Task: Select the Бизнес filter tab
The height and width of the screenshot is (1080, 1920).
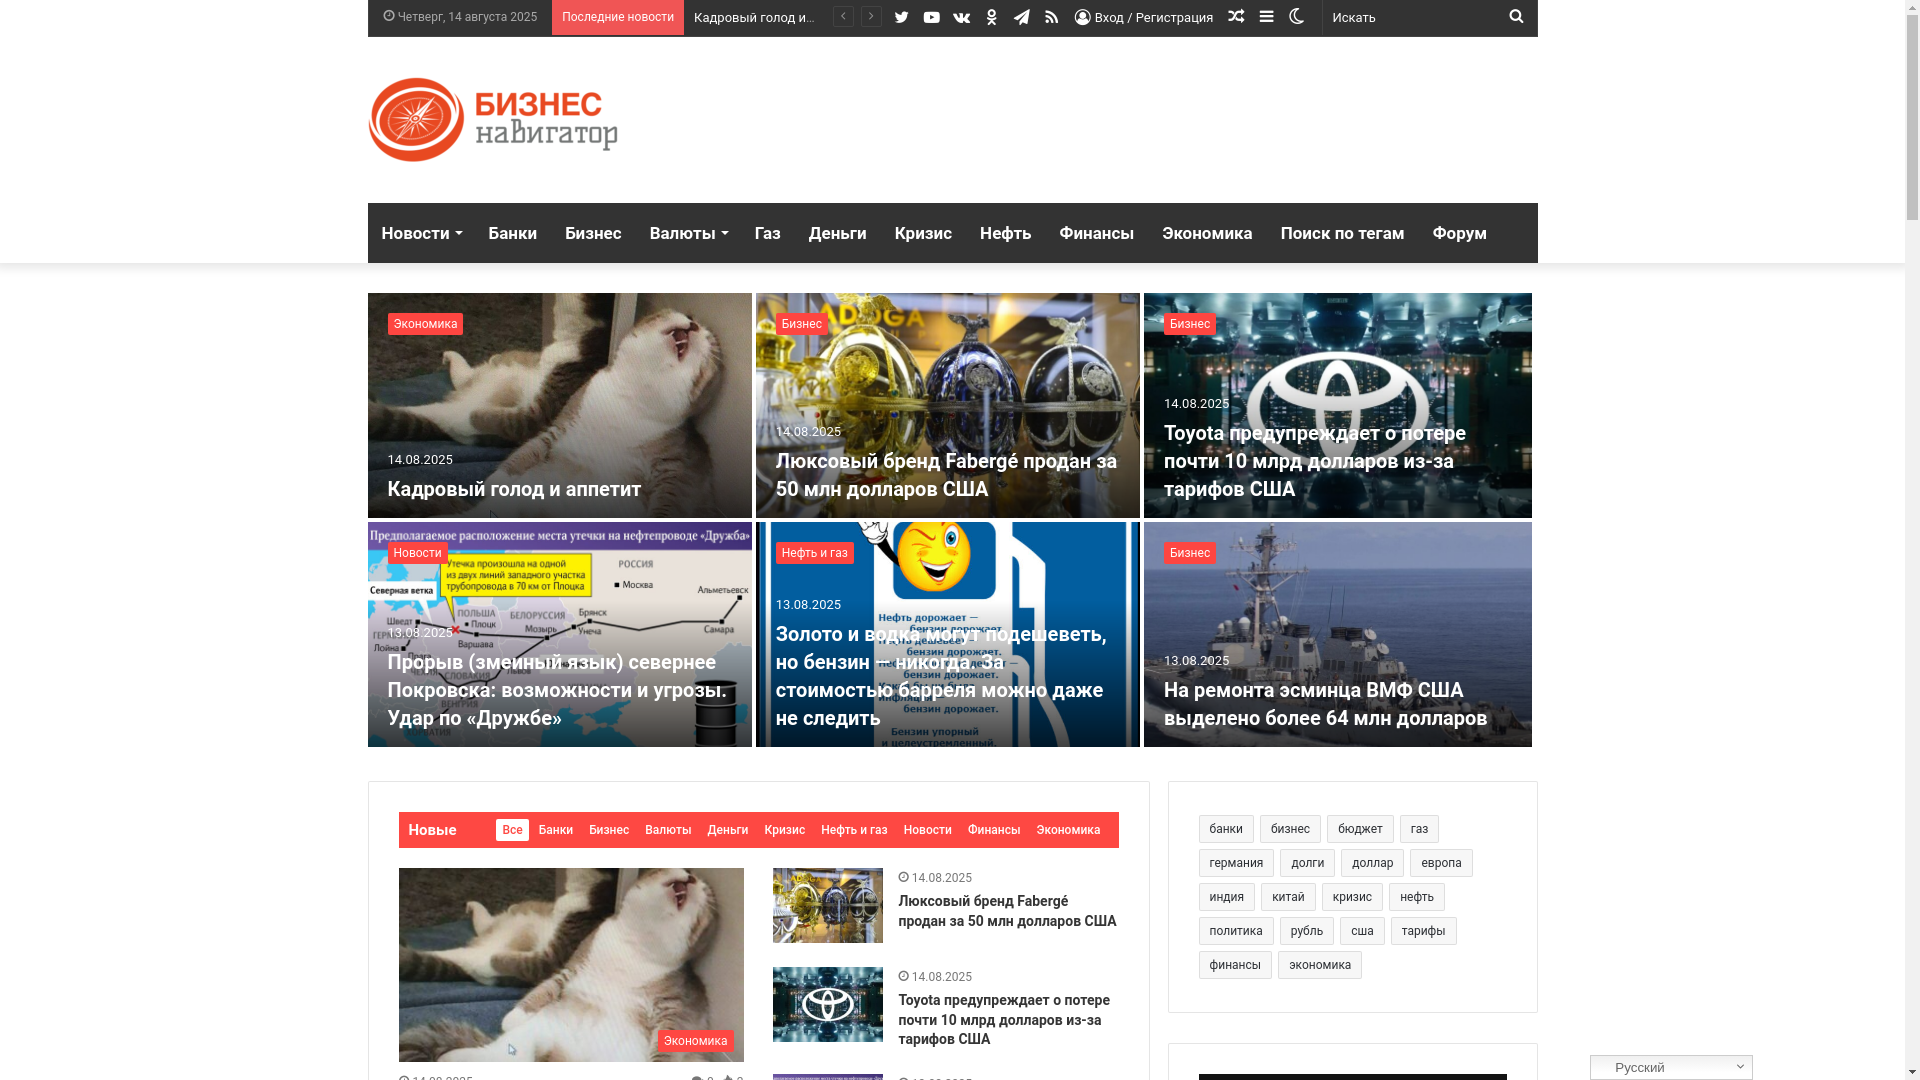Action: click(609, 830)
